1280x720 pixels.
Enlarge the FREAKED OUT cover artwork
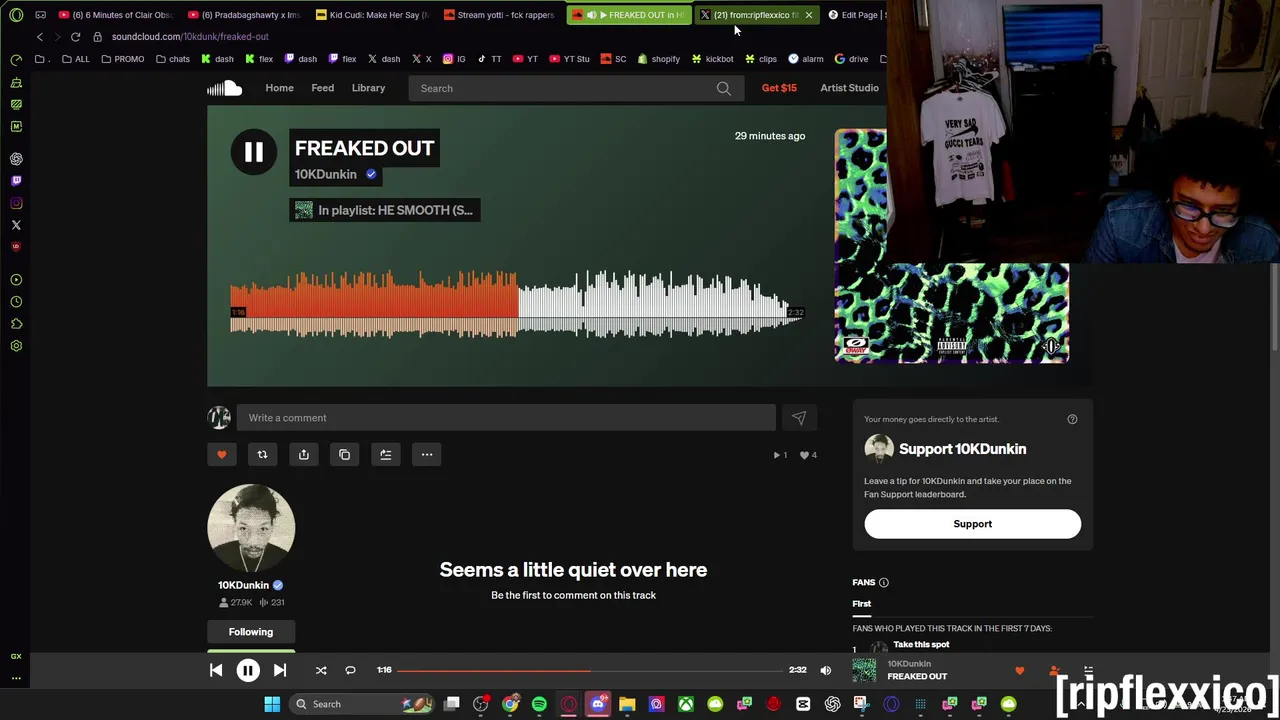click(951, 246)
